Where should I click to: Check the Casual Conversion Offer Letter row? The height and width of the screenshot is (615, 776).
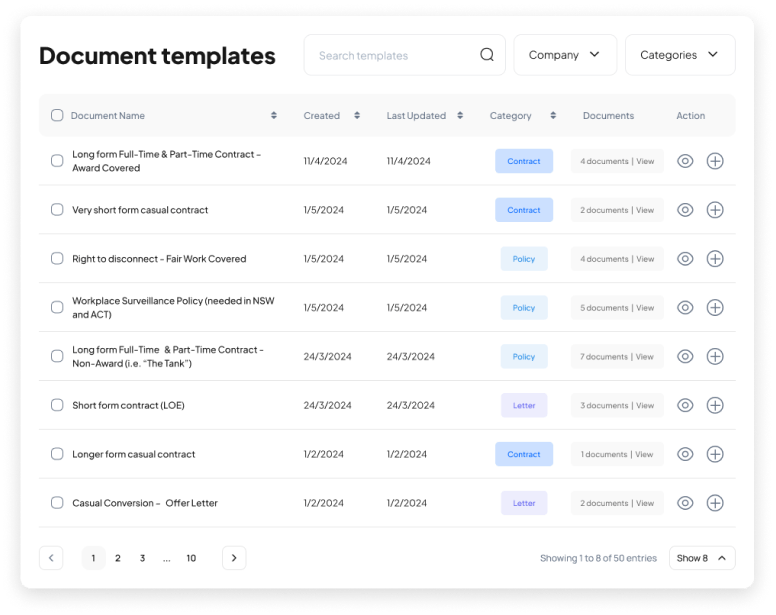point(57,503)
